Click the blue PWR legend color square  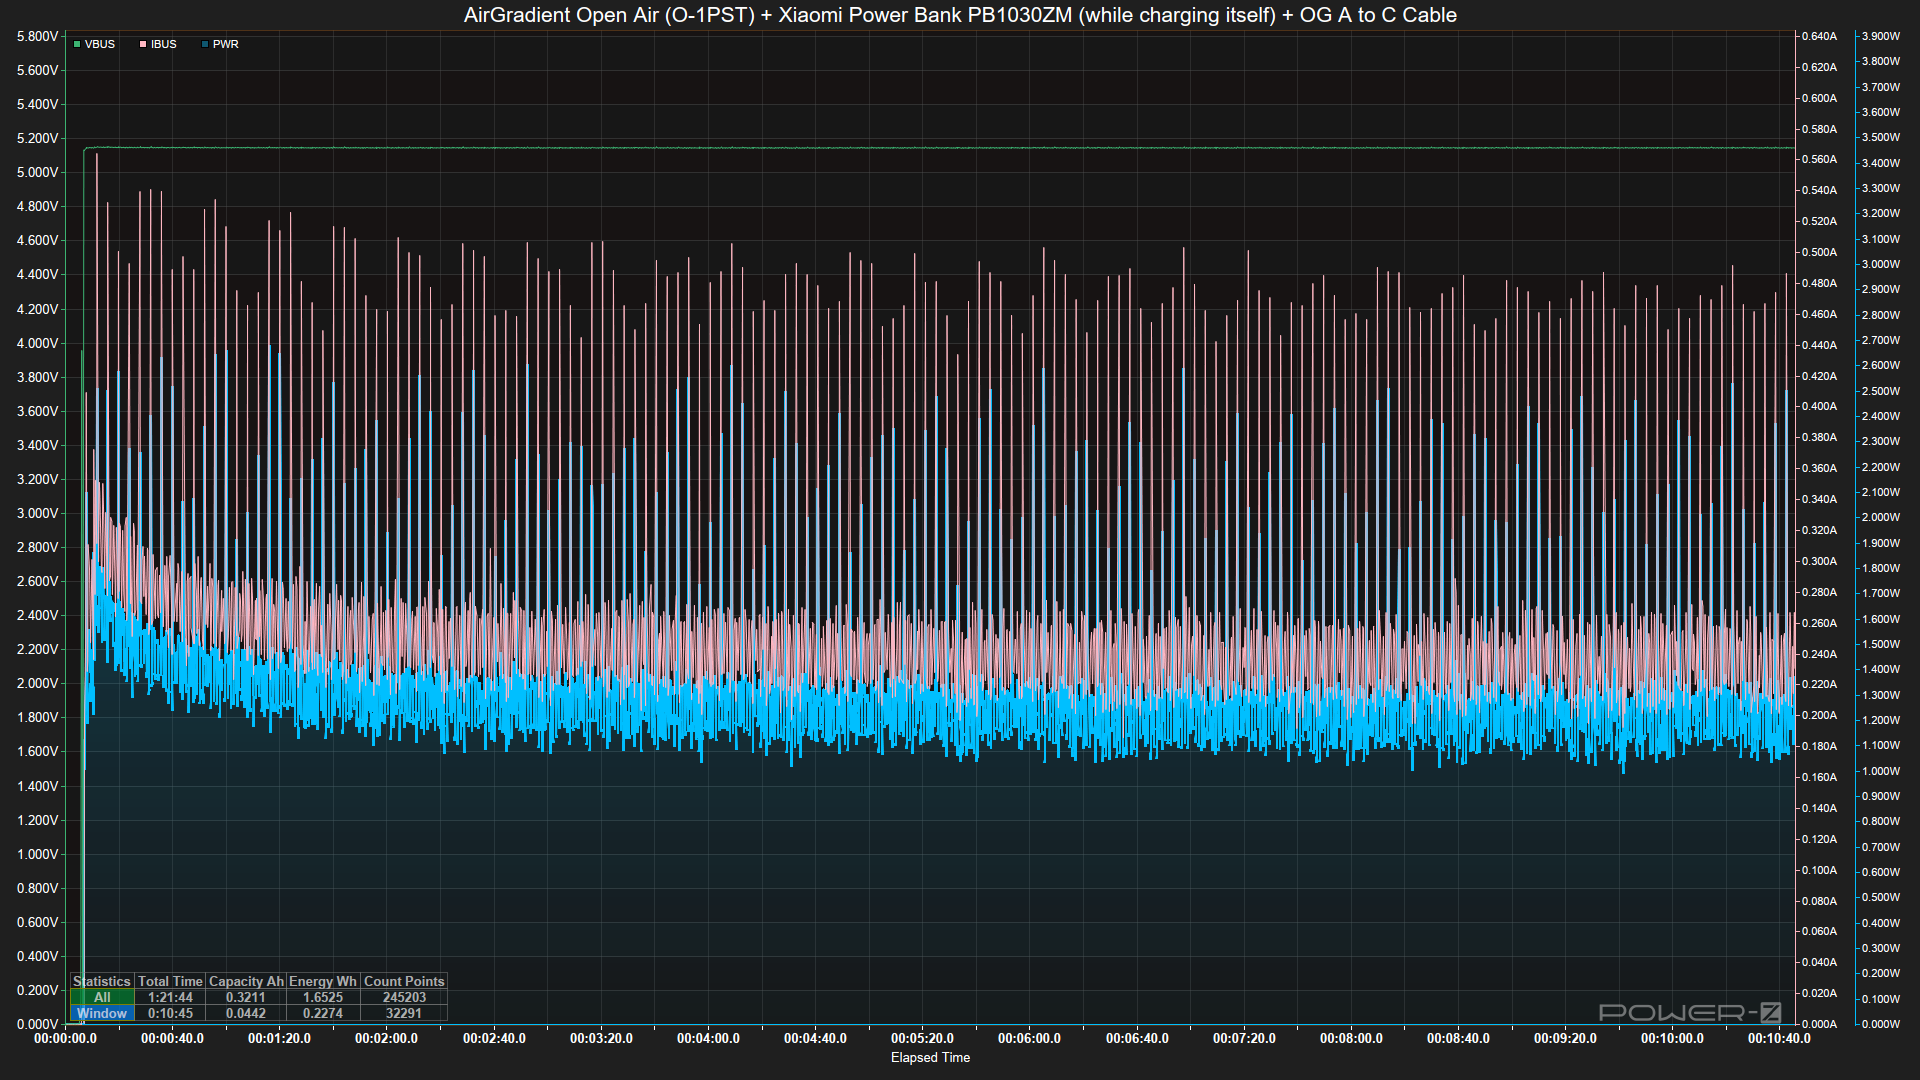point(205,44)
